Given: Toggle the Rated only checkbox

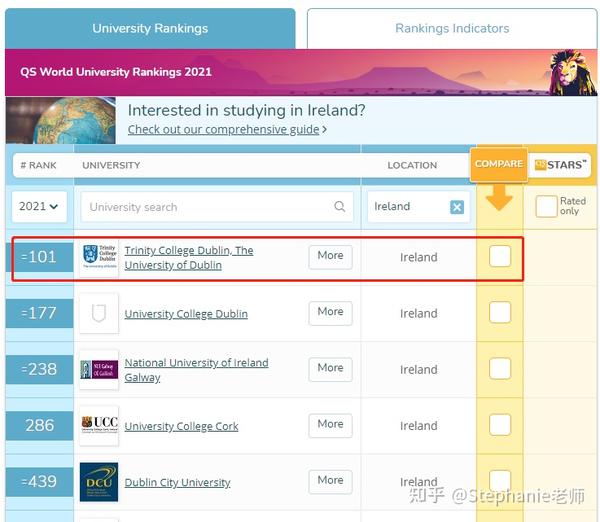Looking at the screenshot, I should [546, 206].
